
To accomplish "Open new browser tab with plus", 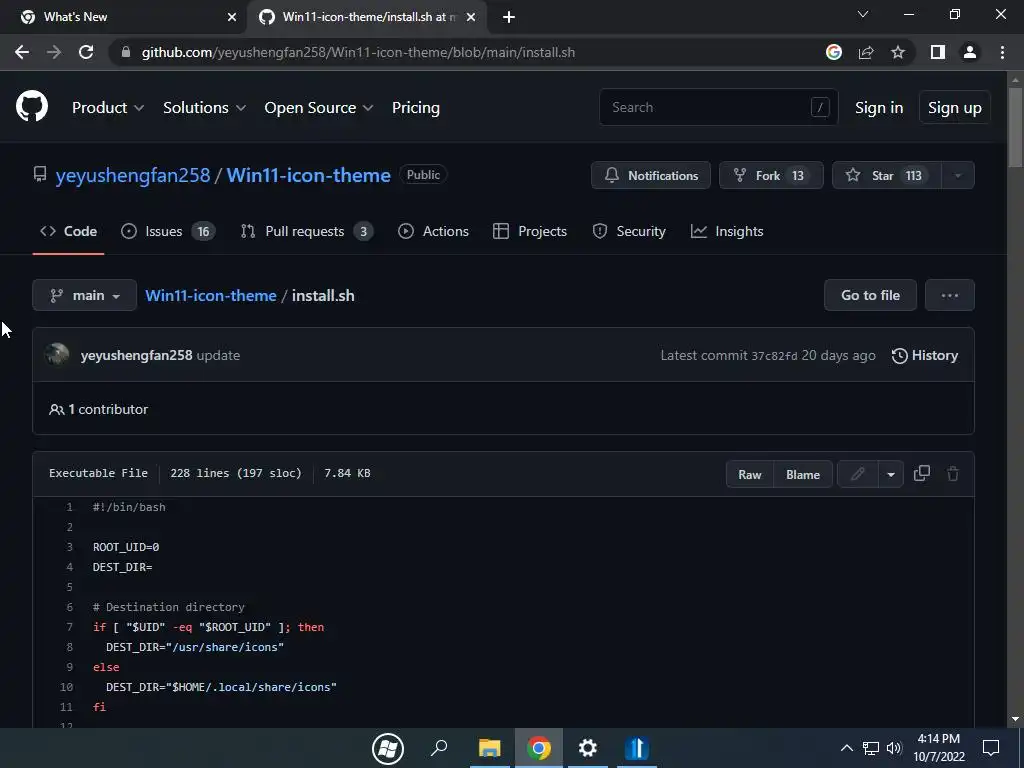I will [509, 17].
